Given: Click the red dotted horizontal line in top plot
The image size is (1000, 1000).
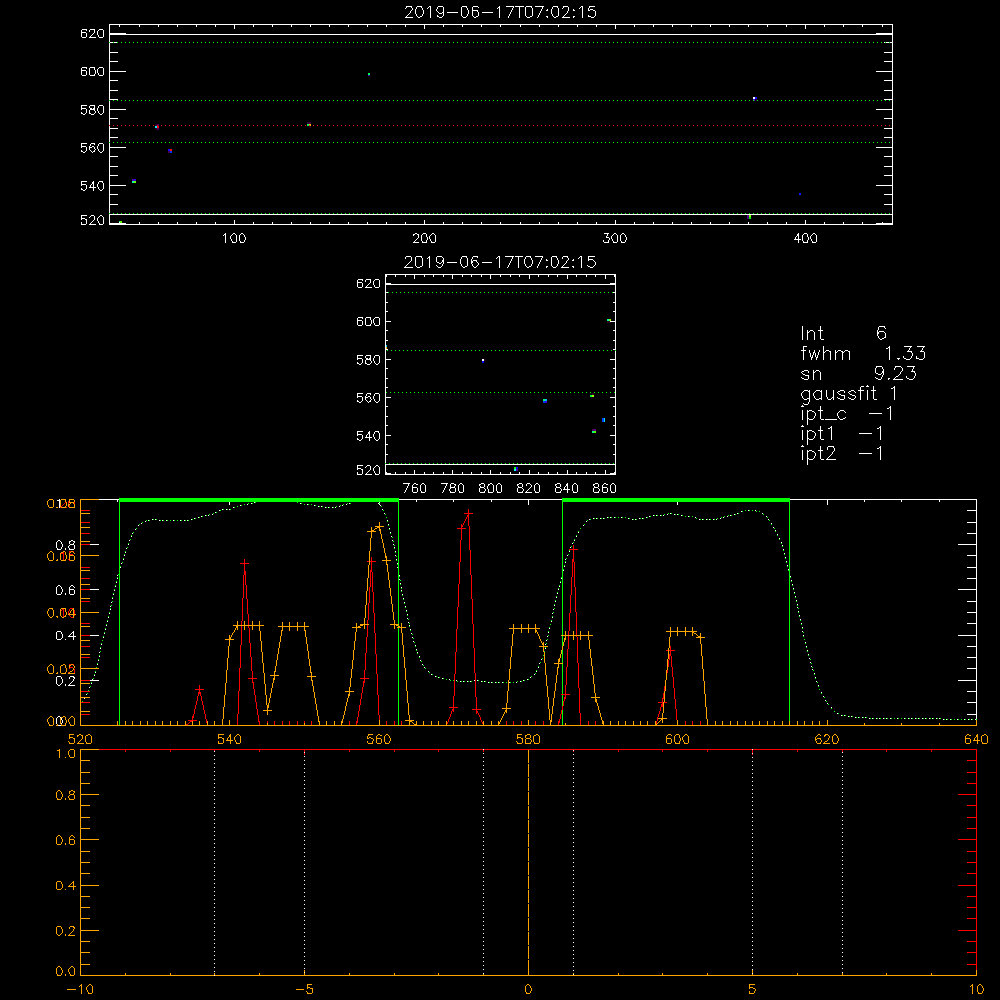Looking at the screenshot, I should pos(501,126).
